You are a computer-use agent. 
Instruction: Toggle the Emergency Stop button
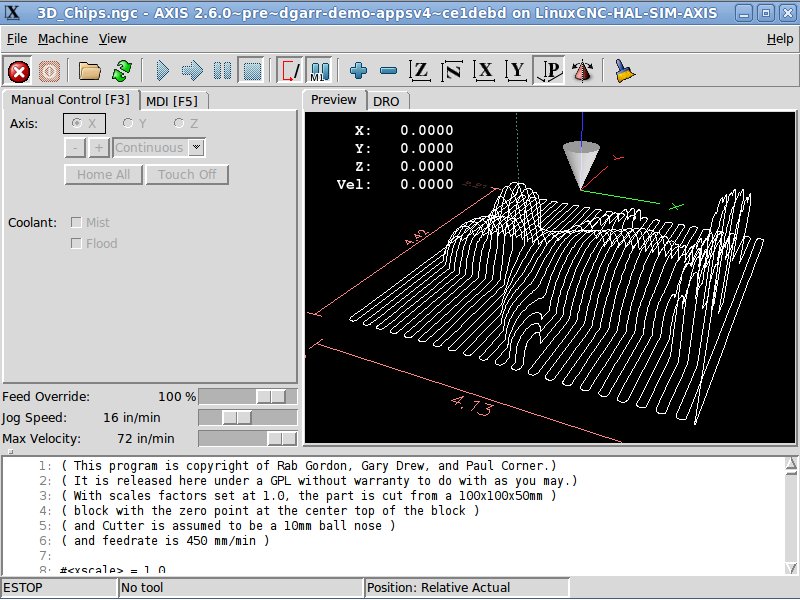[18, 71]
